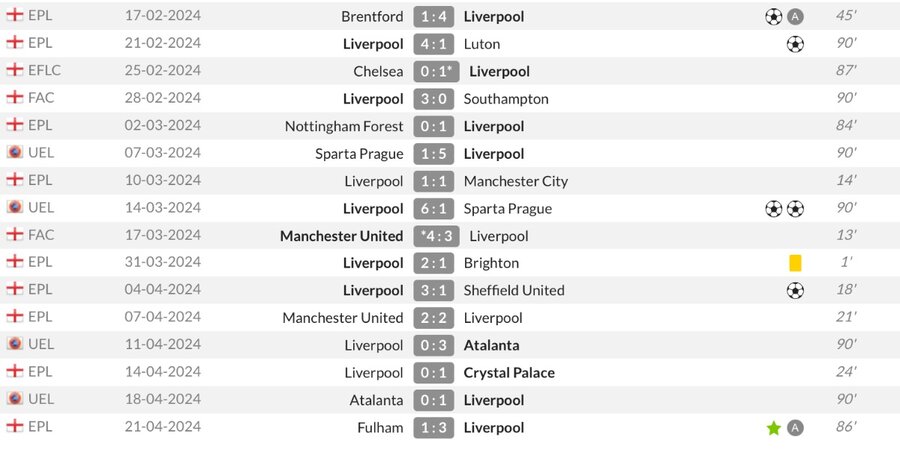Click the 21-04-2024 match date
The width and height of the screenshot is (900, 469).
point(163,427)
